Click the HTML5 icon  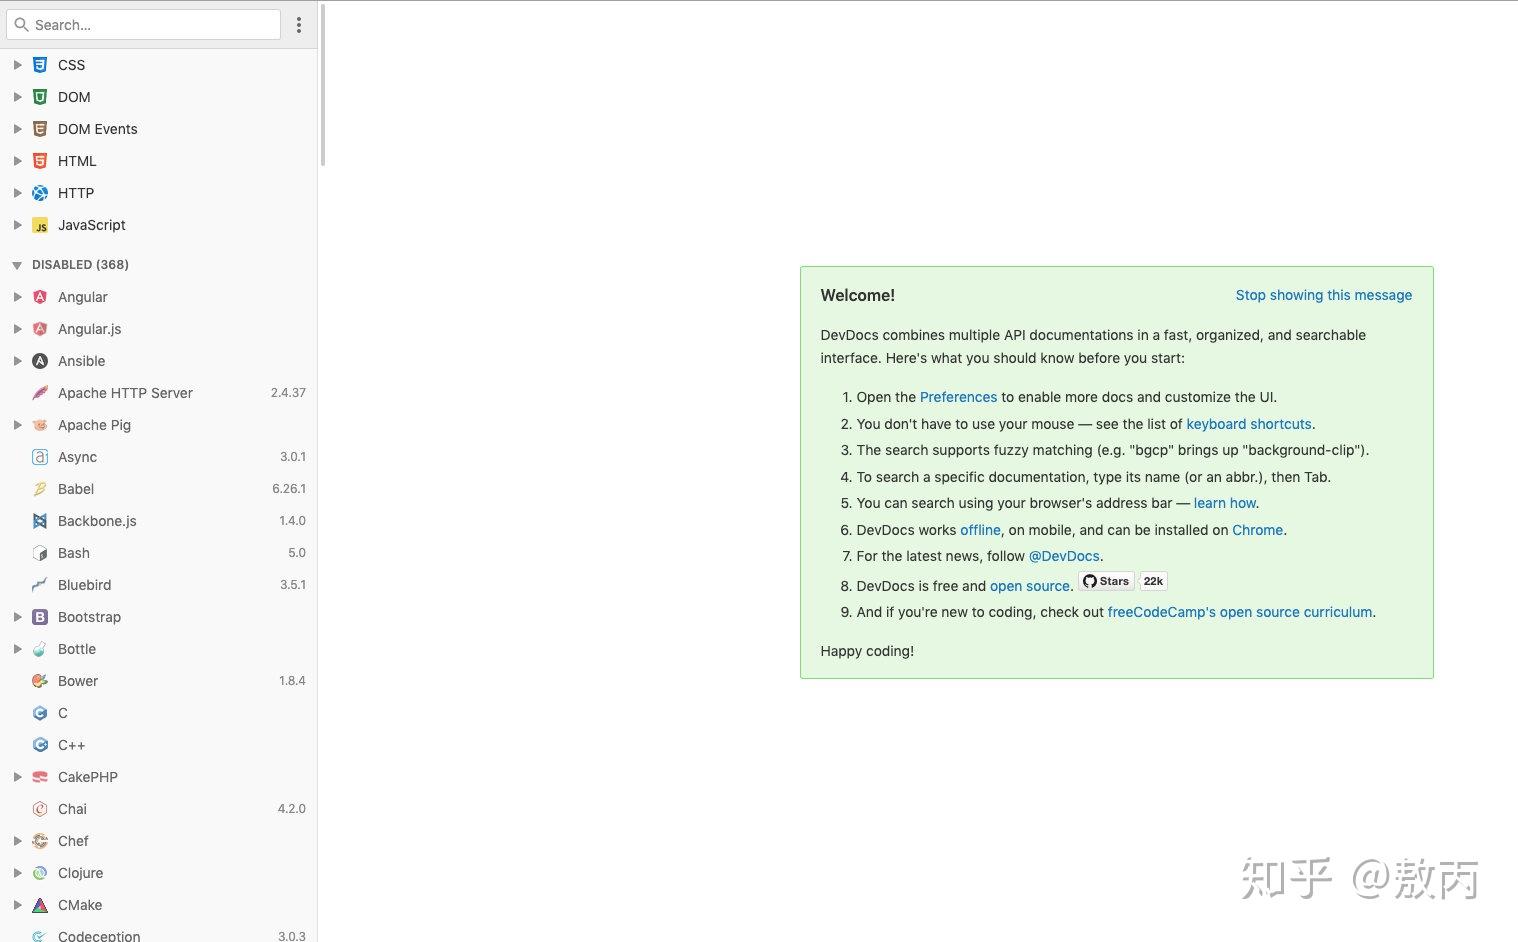click(x=40, y=161)
